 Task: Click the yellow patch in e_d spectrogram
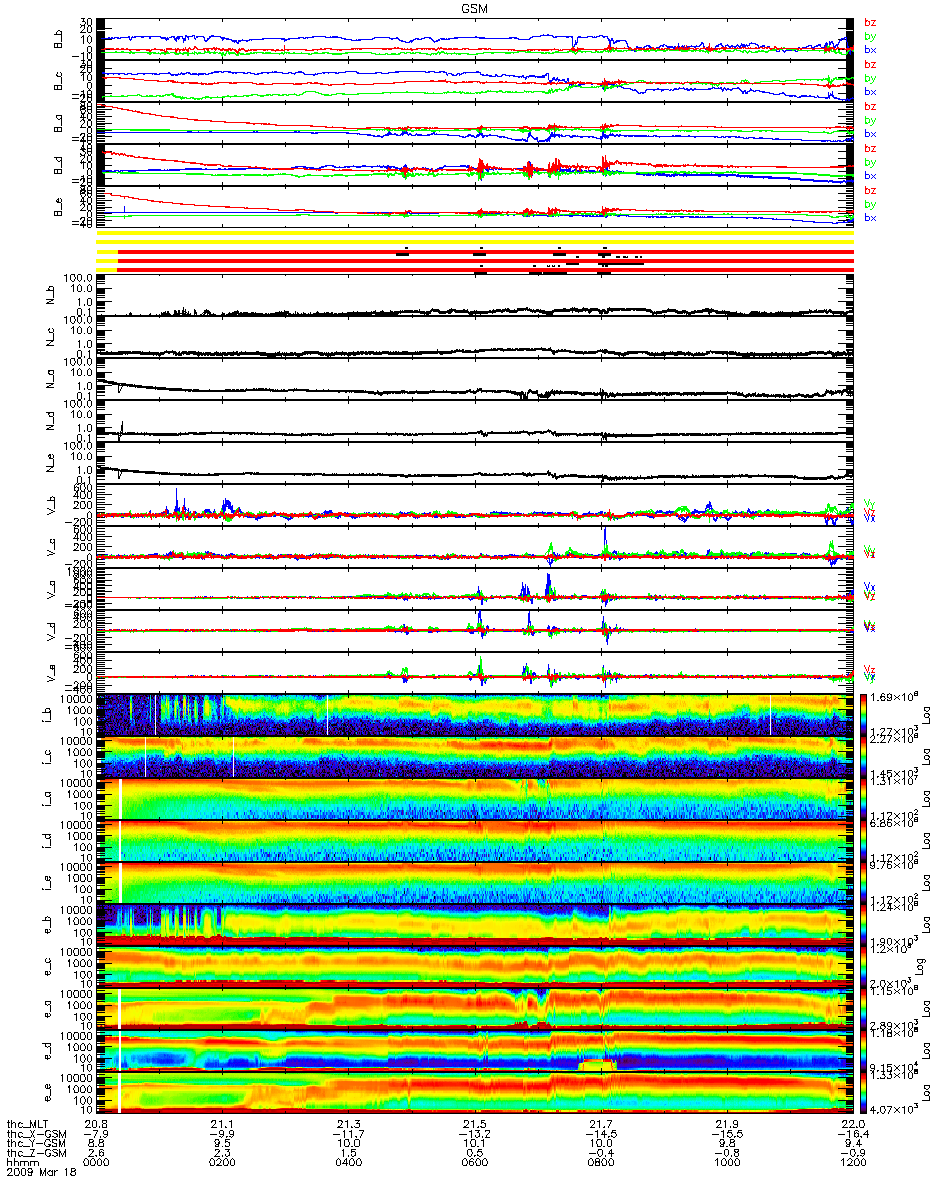pyautogui.click(x=598, y=1065)
